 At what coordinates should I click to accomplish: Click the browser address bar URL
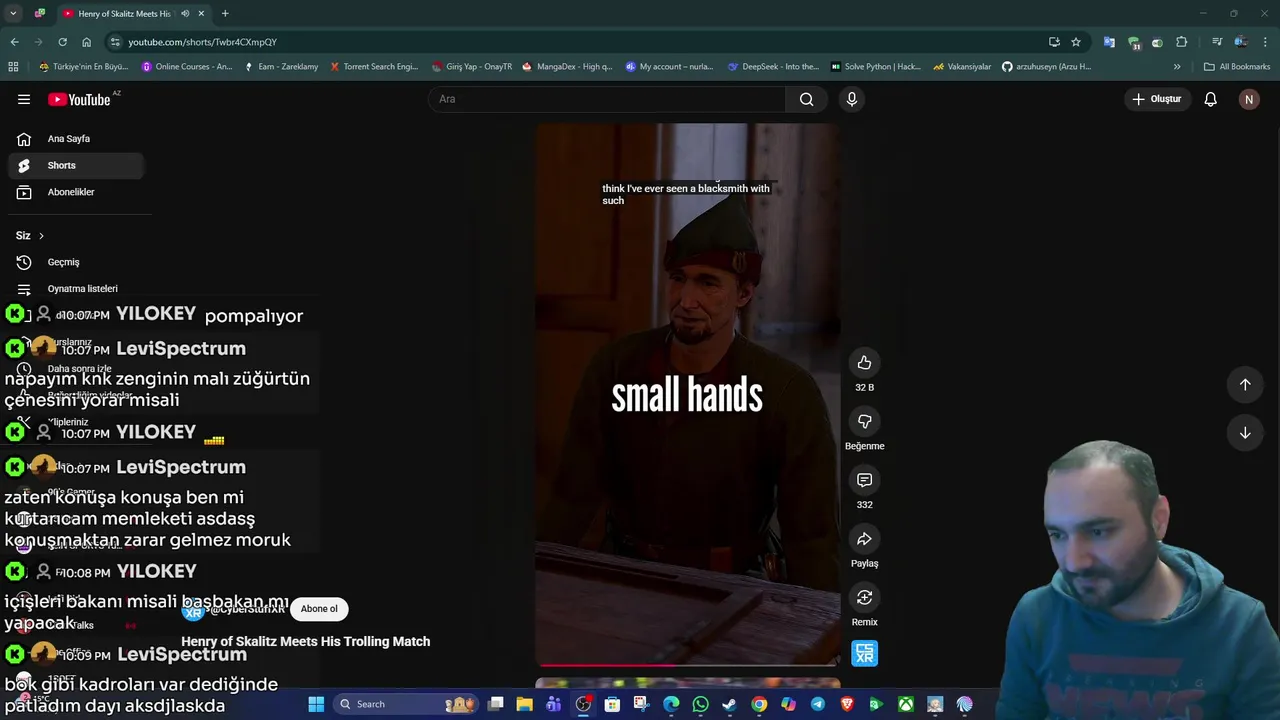[x=202, y=42]
